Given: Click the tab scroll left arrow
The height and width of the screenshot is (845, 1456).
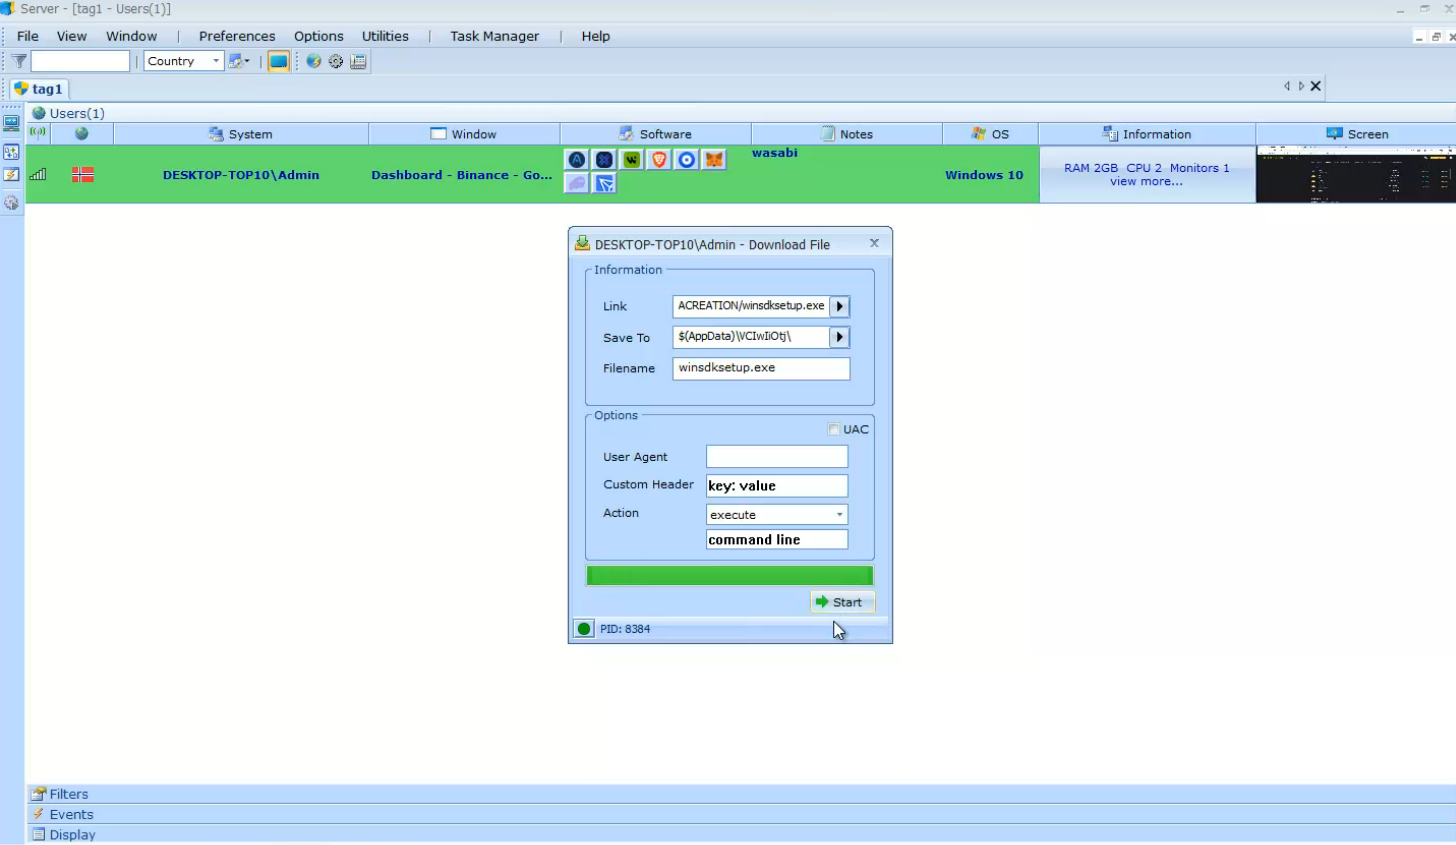Looking at the screenshot, I should click(1287, 86).
